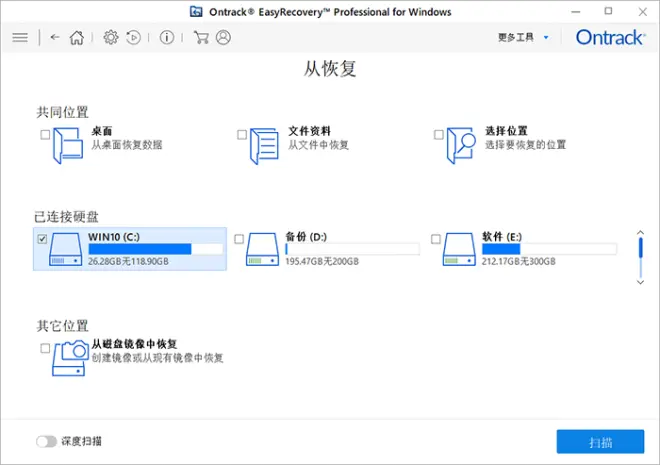Return to the home screen

[x=77, y=37]
